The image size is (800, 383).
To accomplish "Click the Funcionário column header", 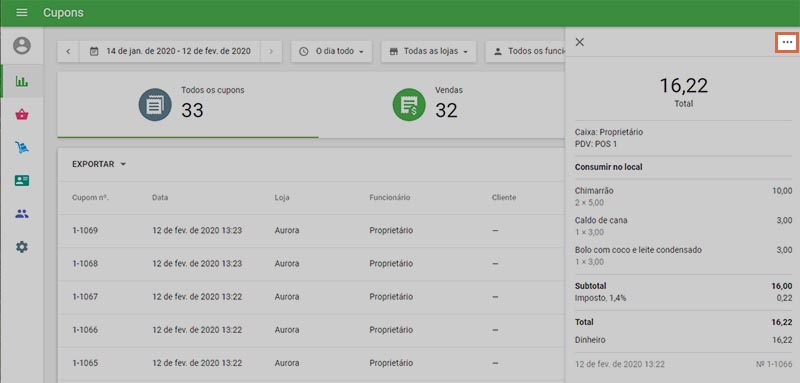I will 390,197.
